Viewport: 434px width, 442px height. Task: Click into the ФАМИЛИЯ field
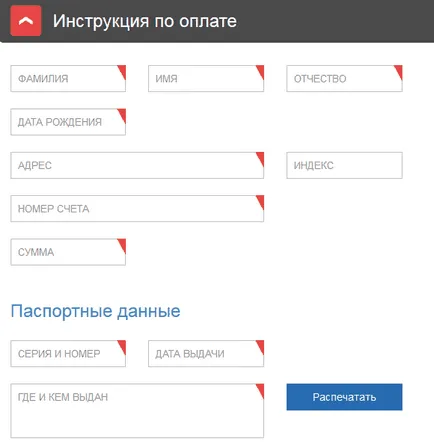pos(68,79)
